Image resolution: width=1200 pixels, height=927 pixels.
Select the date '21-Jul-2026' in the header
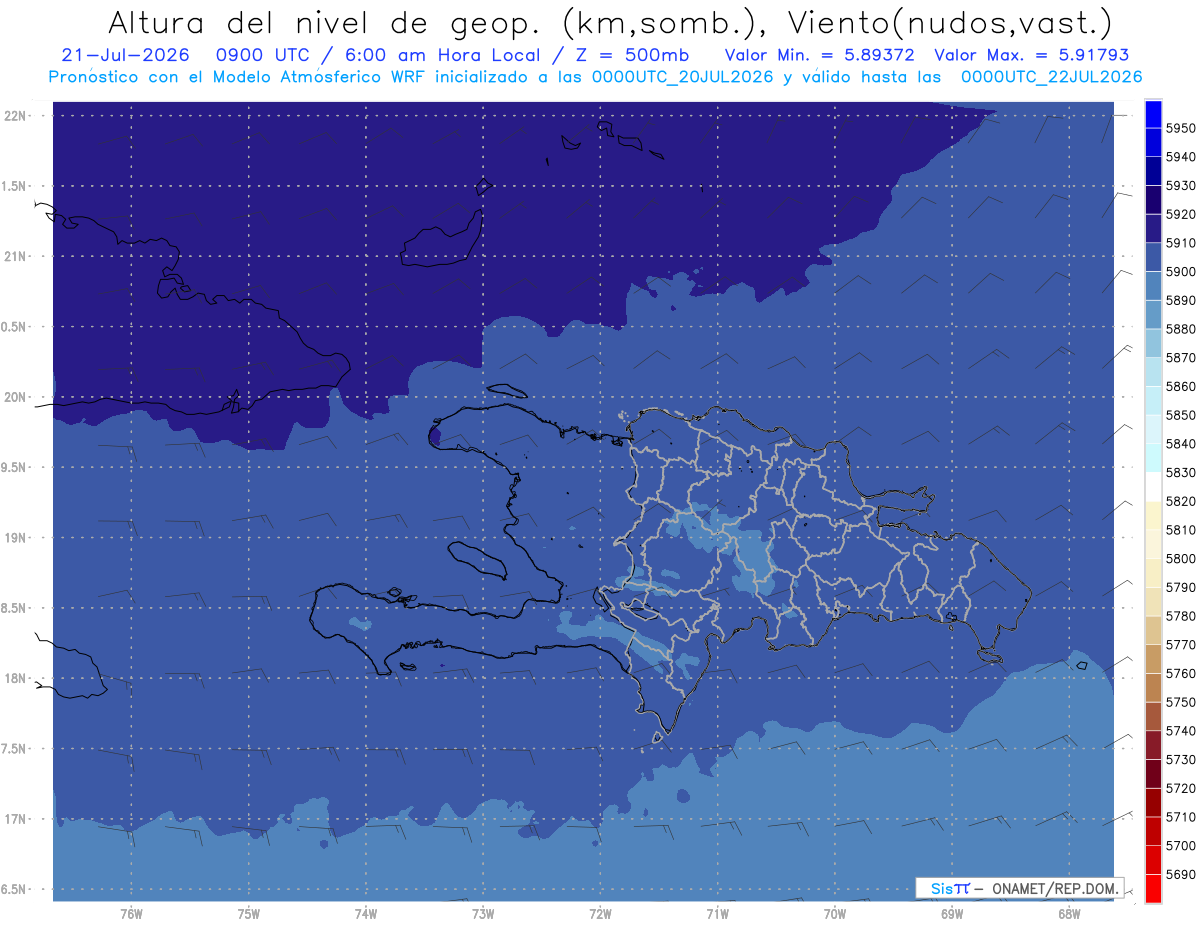pos(125,55)
